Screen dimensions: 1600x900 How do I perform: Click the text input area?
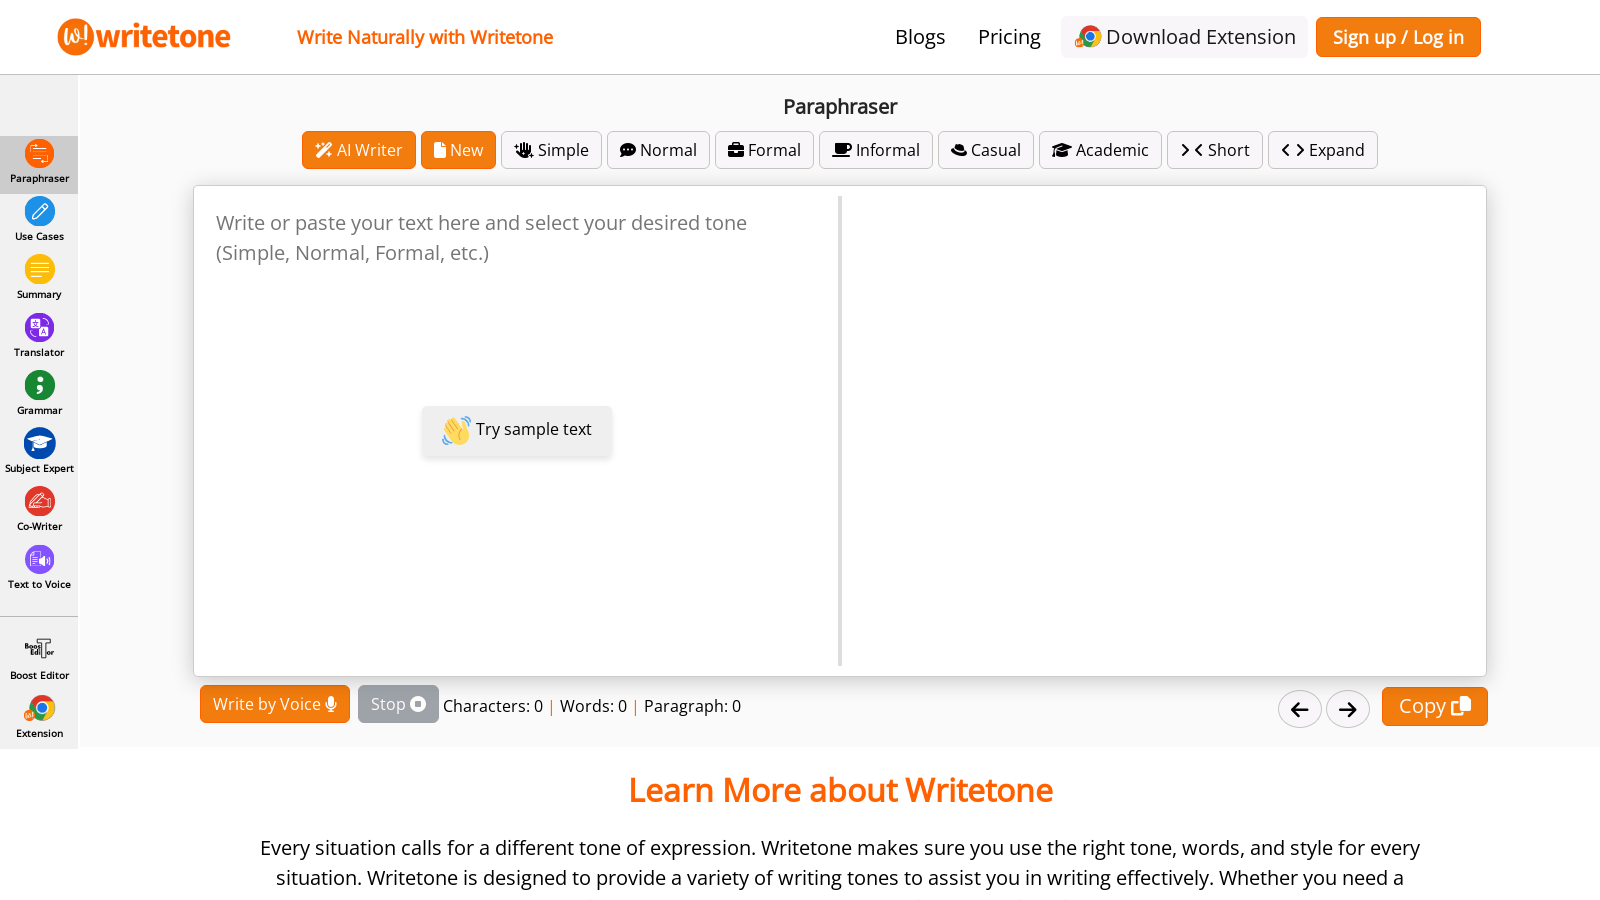click(516, 430)
